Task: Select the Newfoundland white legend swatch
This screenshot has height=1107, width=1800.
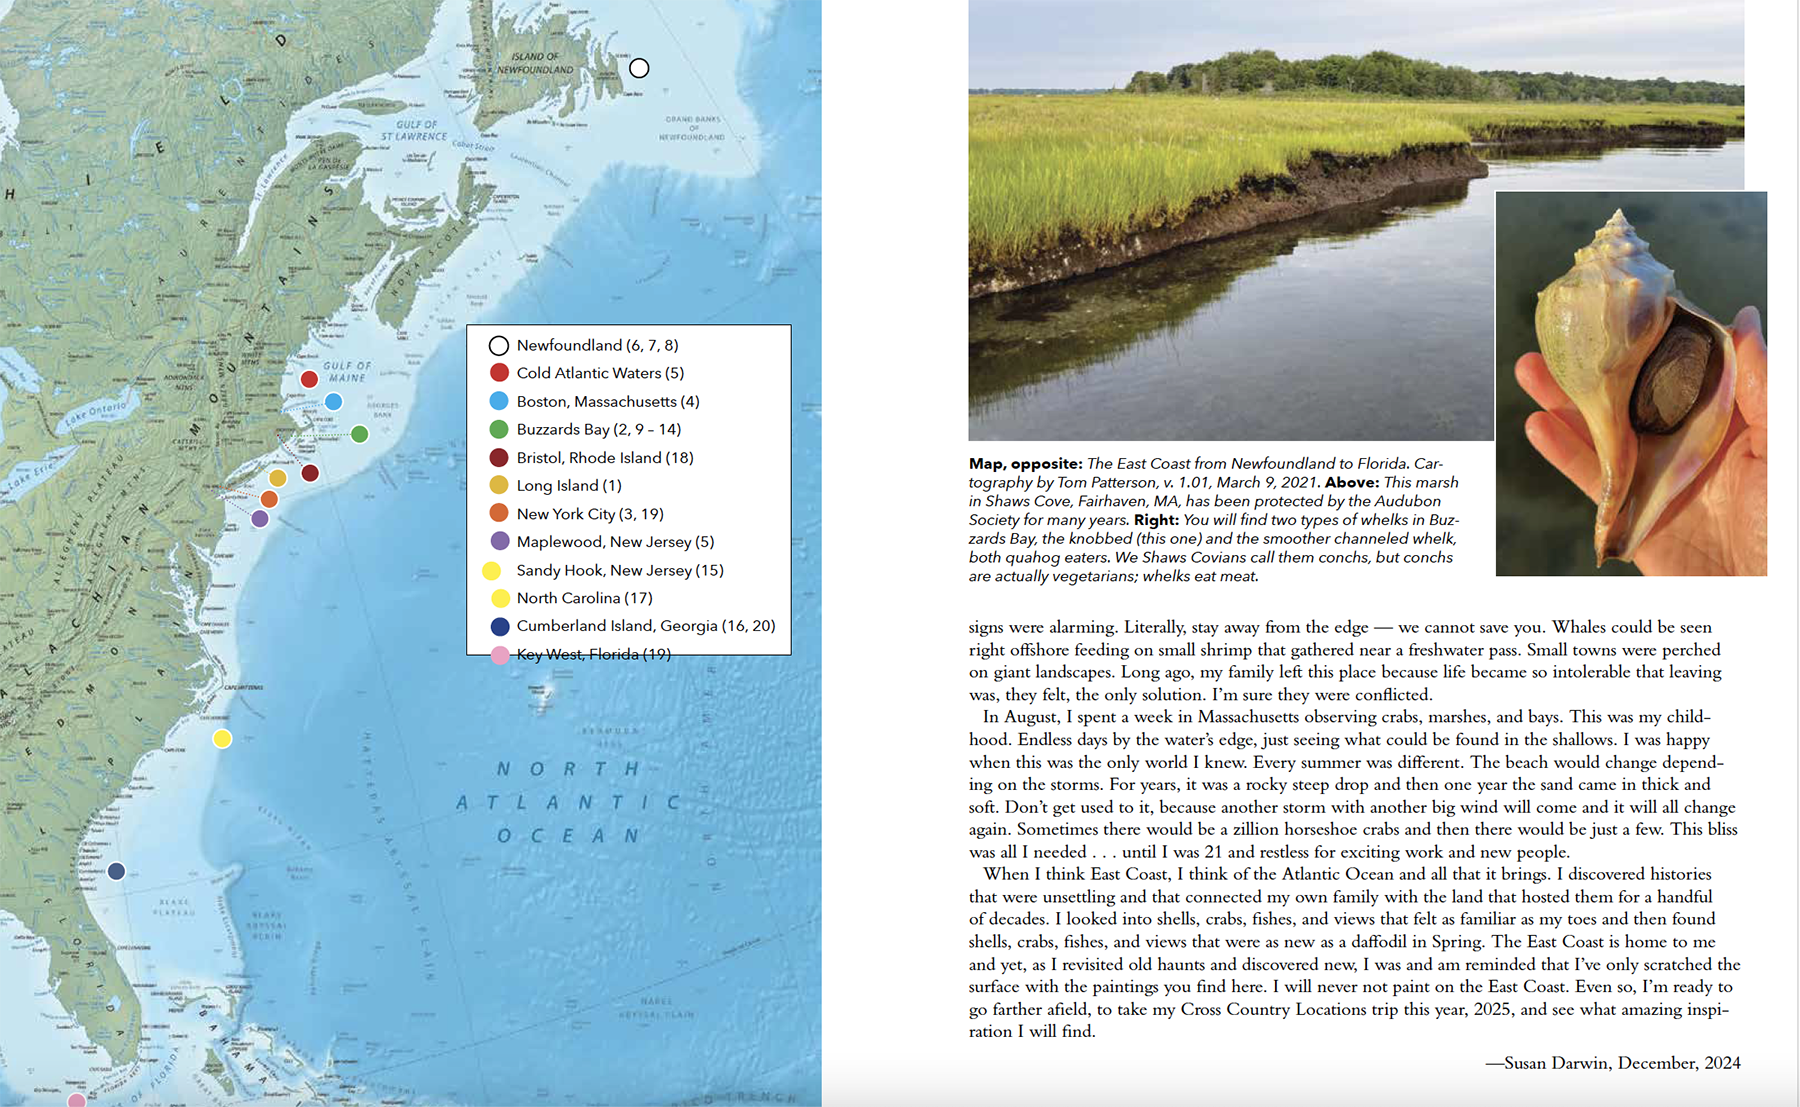Action: coord(499,344)
